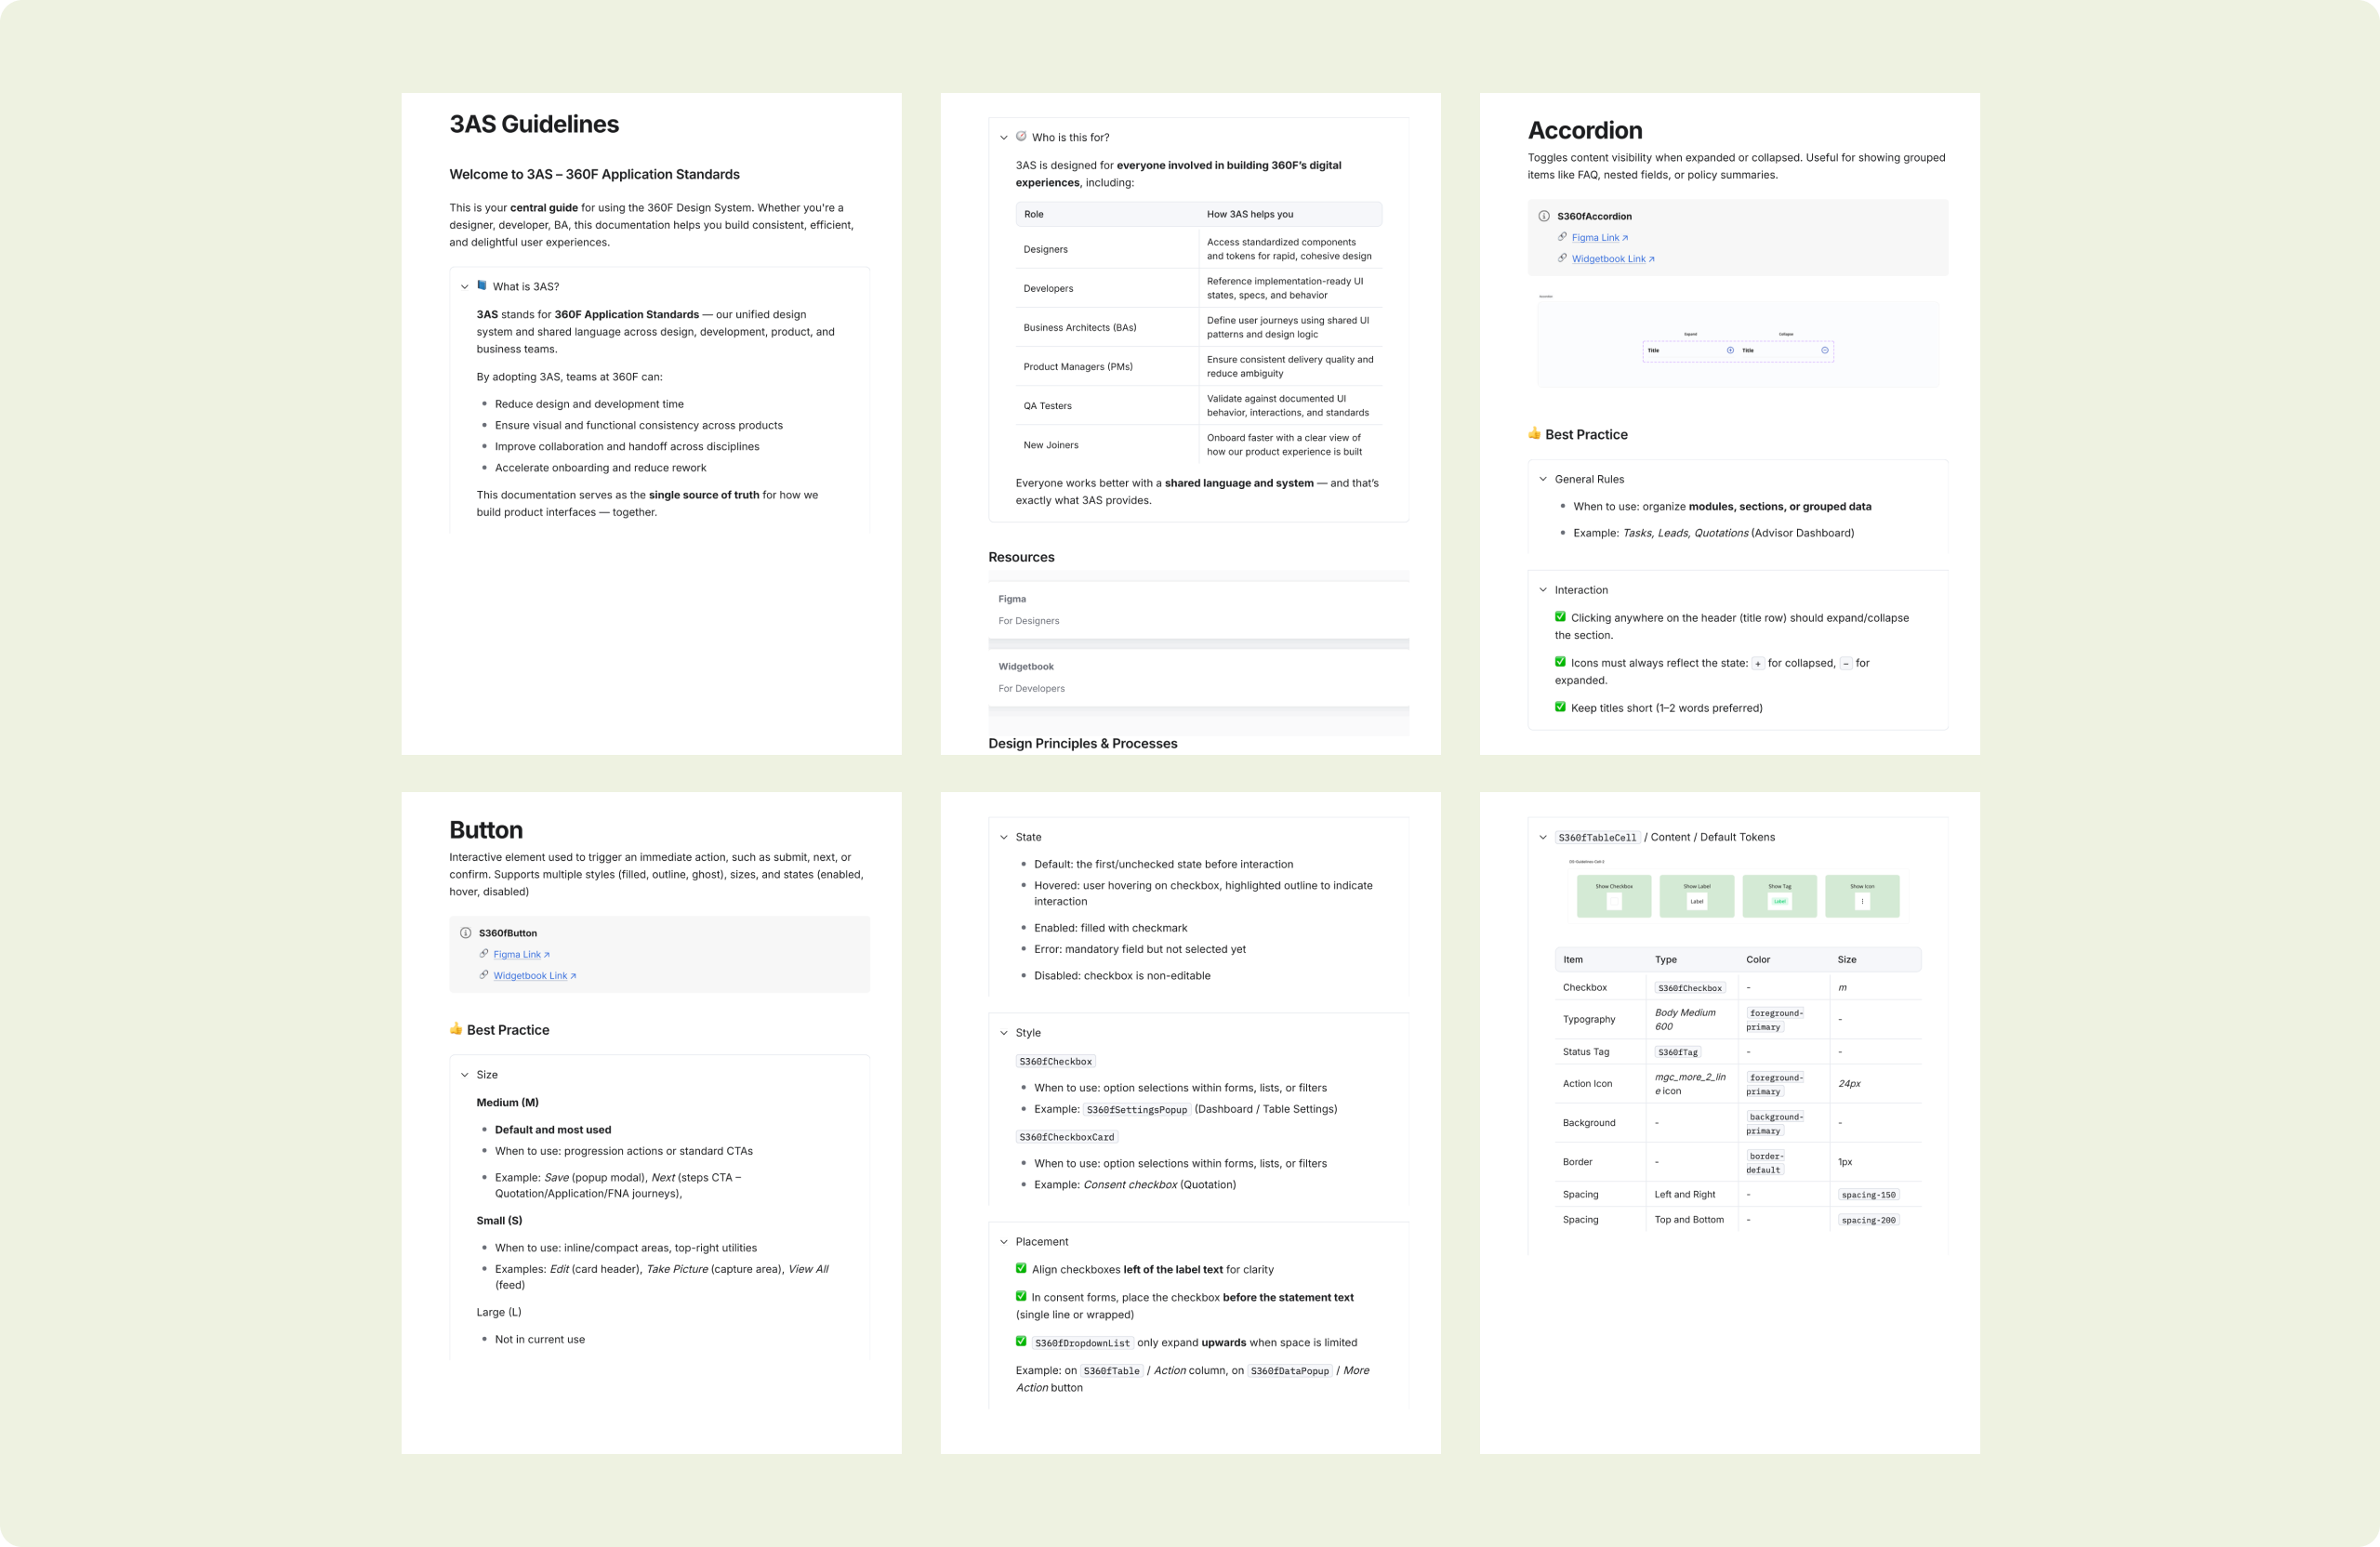The image size is (2380, 1547).
Task: Click the thumbs-up icon on Button Best Practice
Action: pos(456,1029)
